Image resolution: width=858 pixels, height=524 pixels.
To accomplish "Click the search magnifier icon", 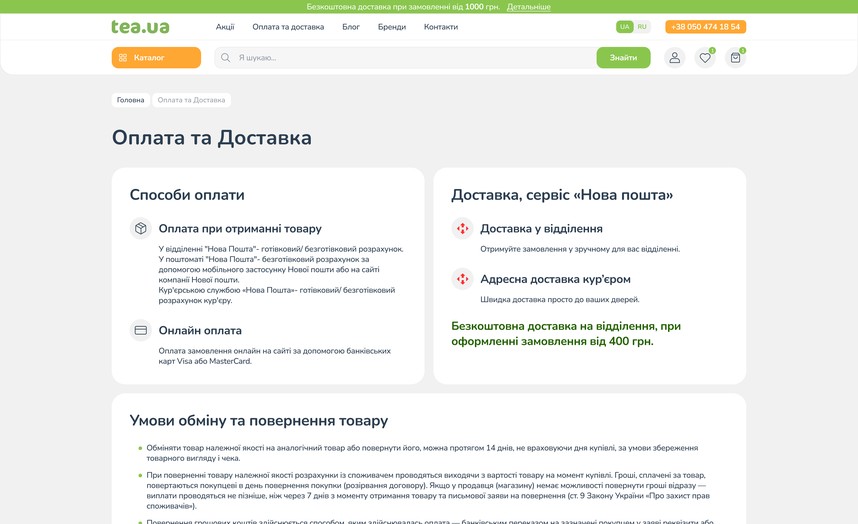I will coord(225,57).
